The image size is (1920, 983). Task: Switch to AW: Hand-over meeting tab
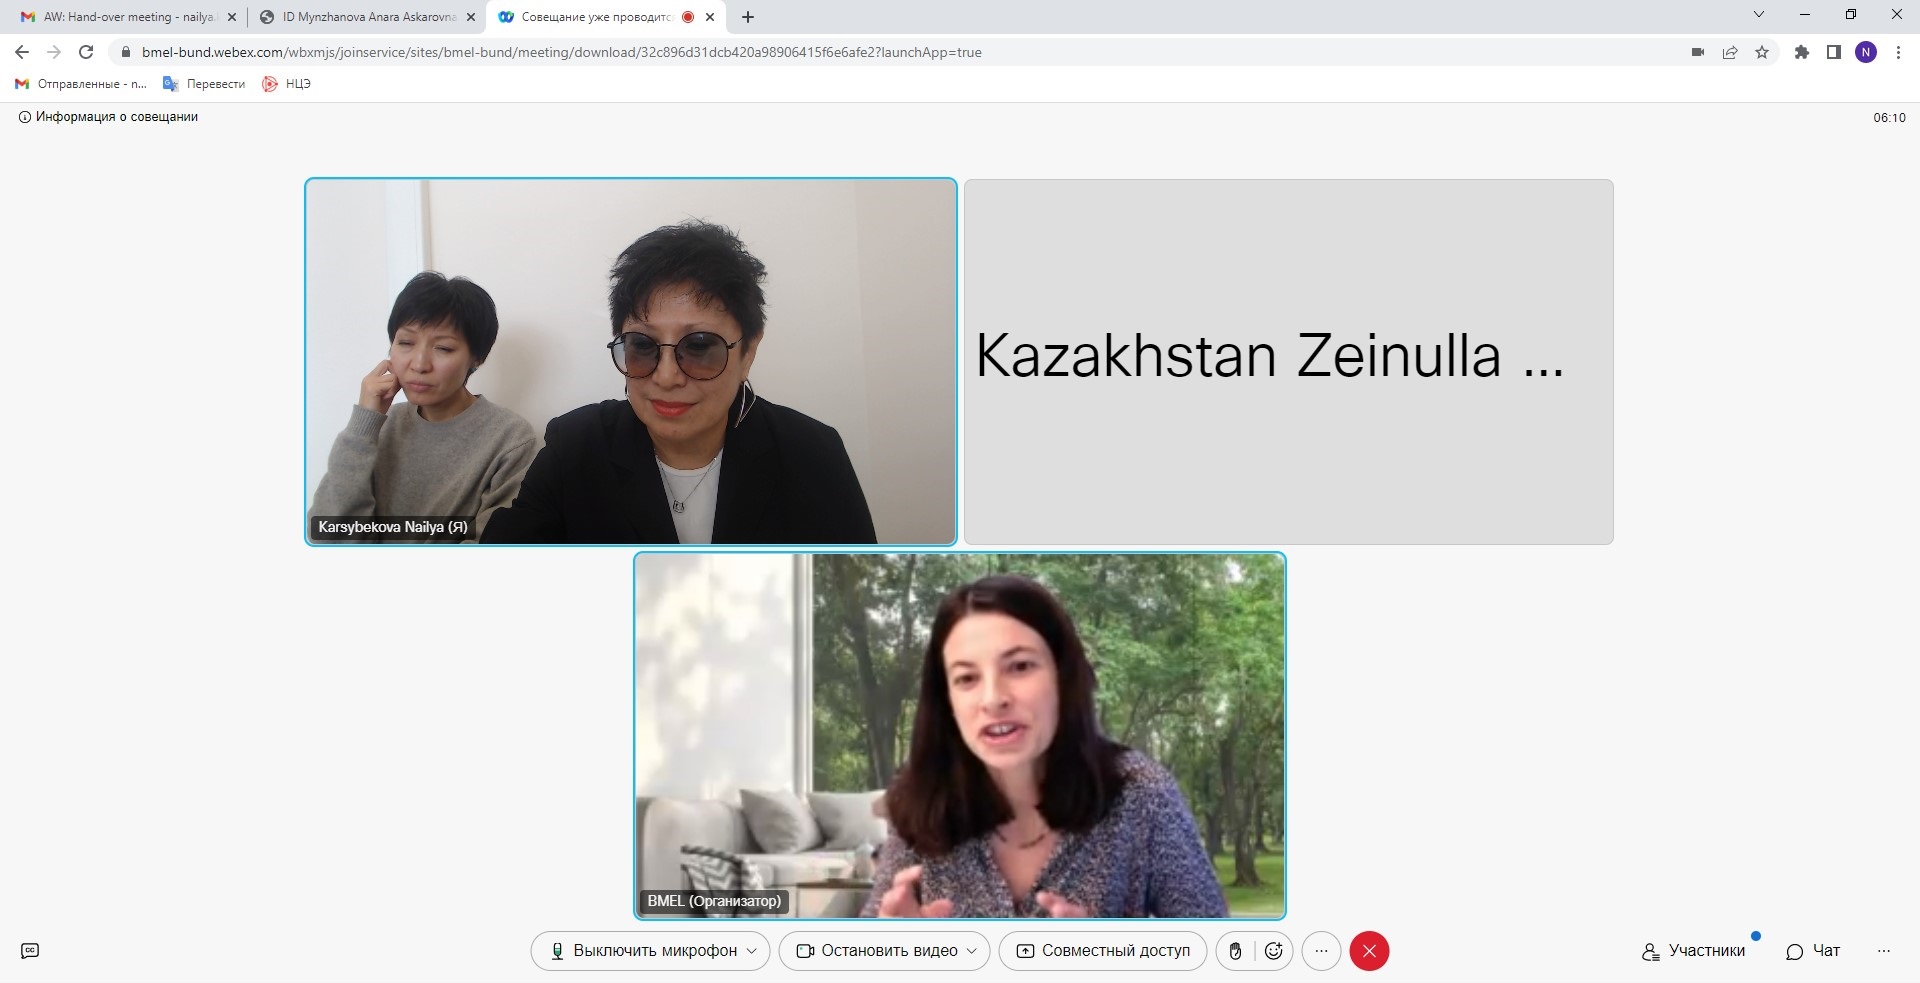(x=127, y=17)
